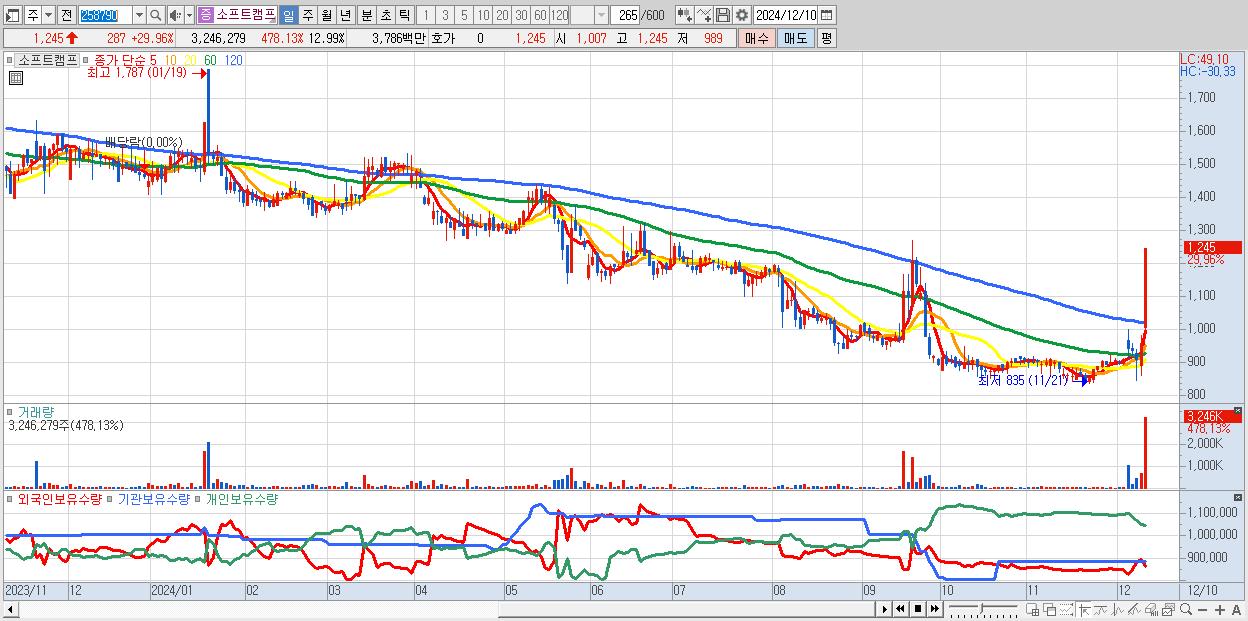The height and width of the screenshot is (621, 1248).
Task: Select the crosshair pointer tool in the bottom toolbar
Action: 1084,609
